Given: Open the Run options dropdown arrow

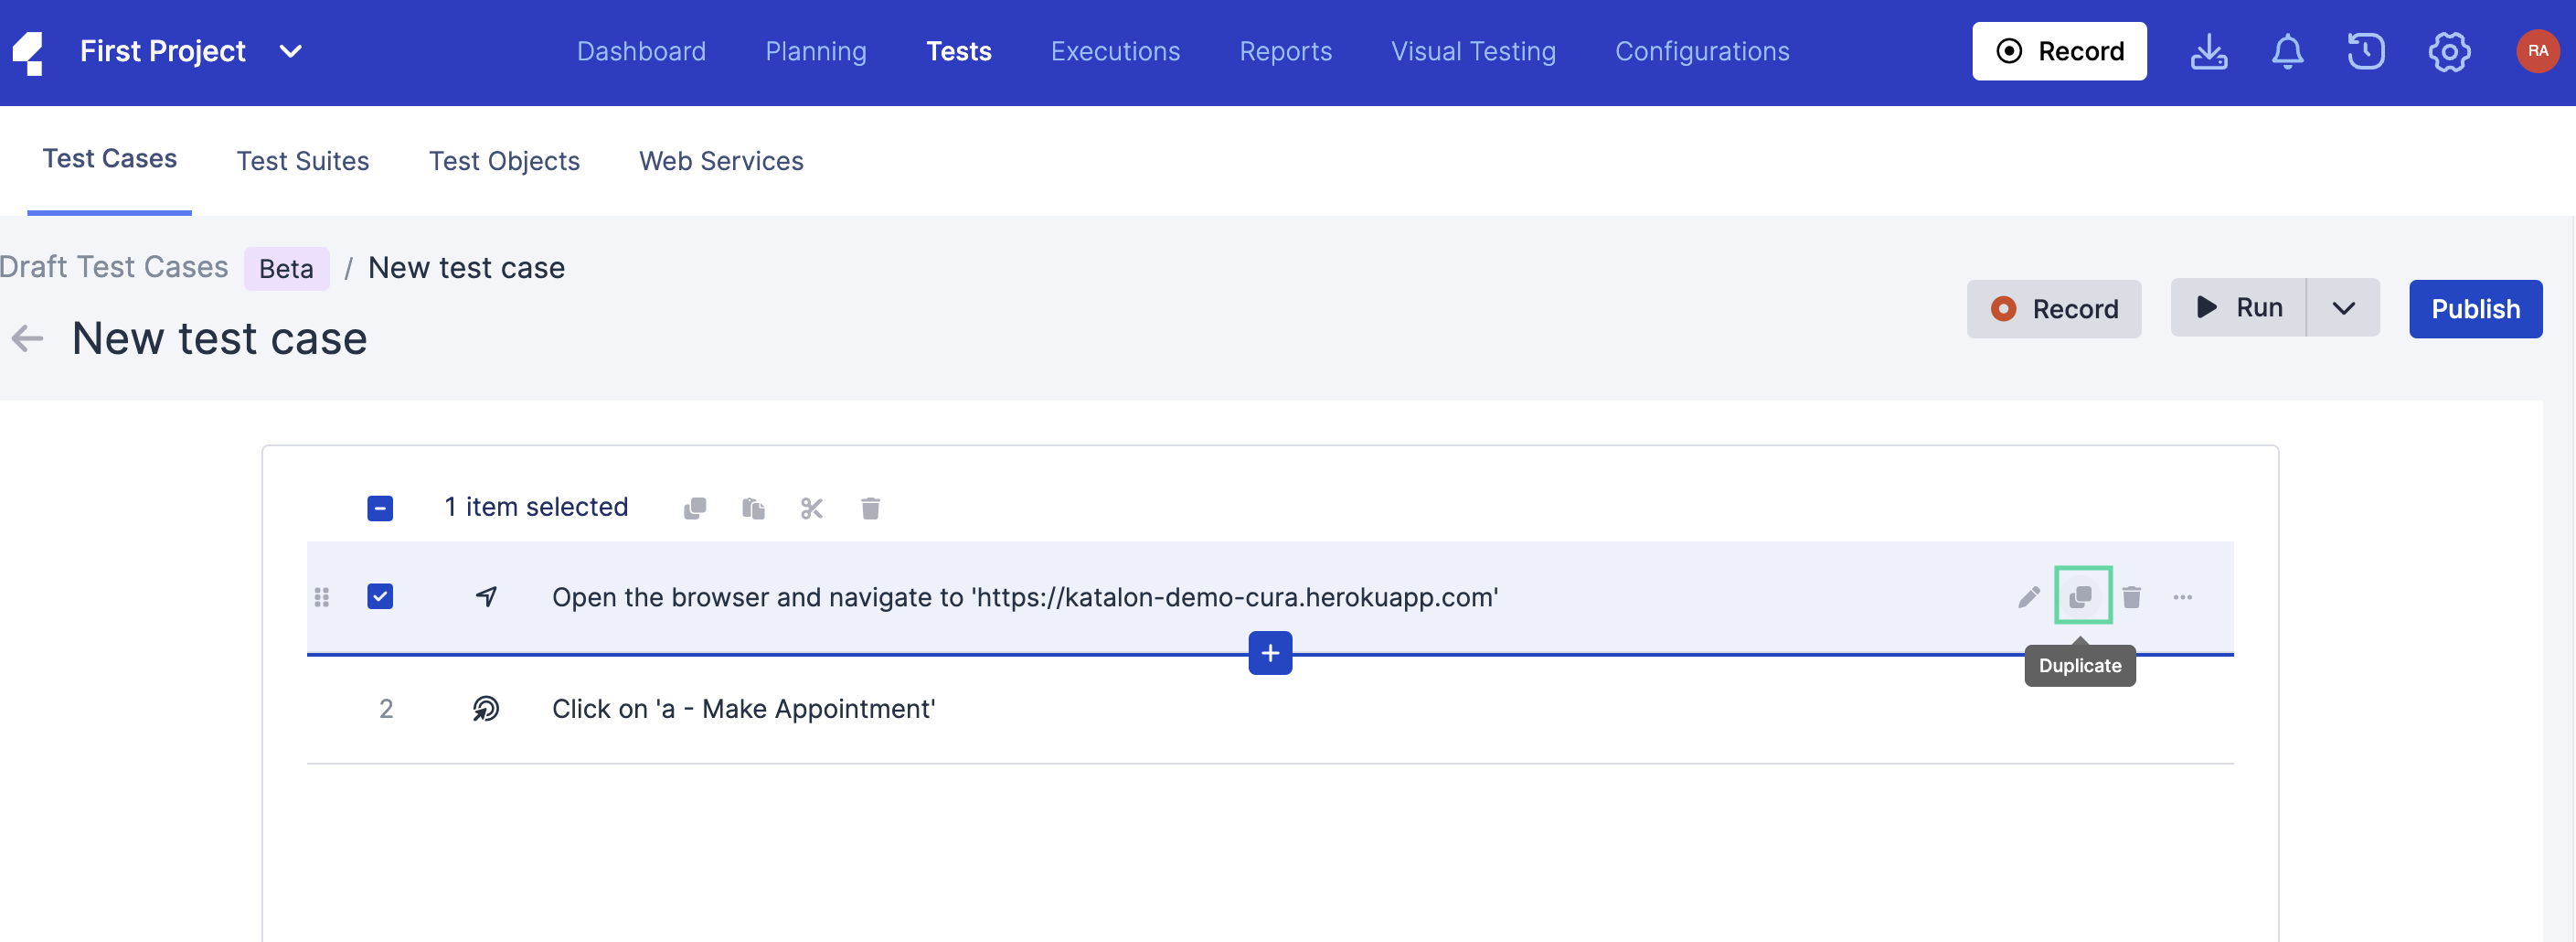Looking at the screenshot, I should click(x=2343, y=308).
